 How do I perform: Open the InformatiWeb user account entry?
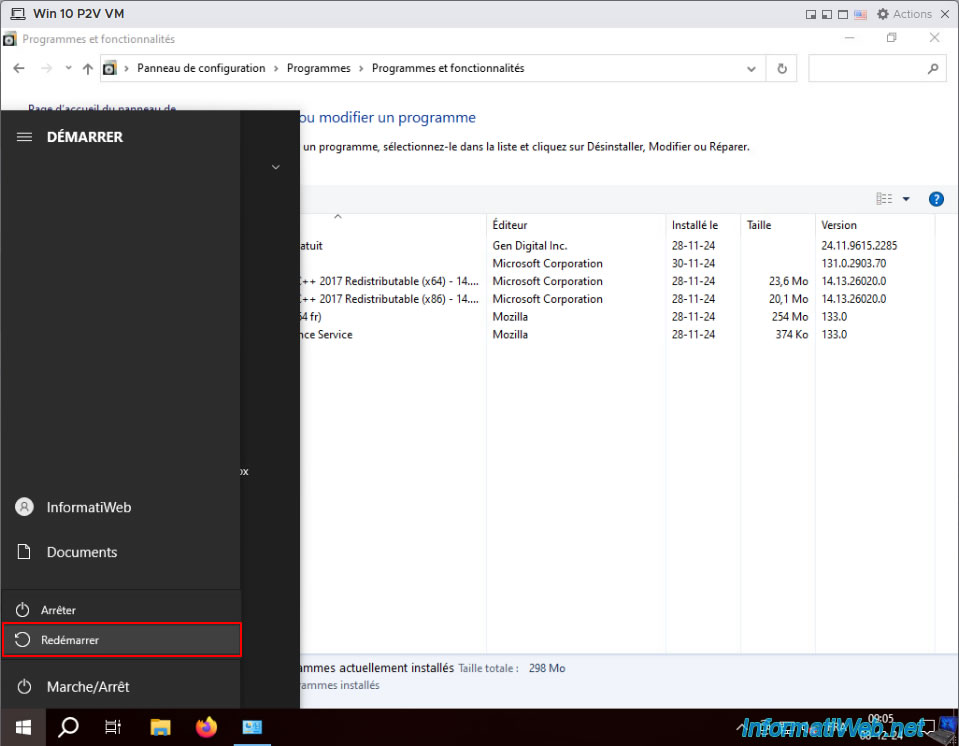point(120,507)
